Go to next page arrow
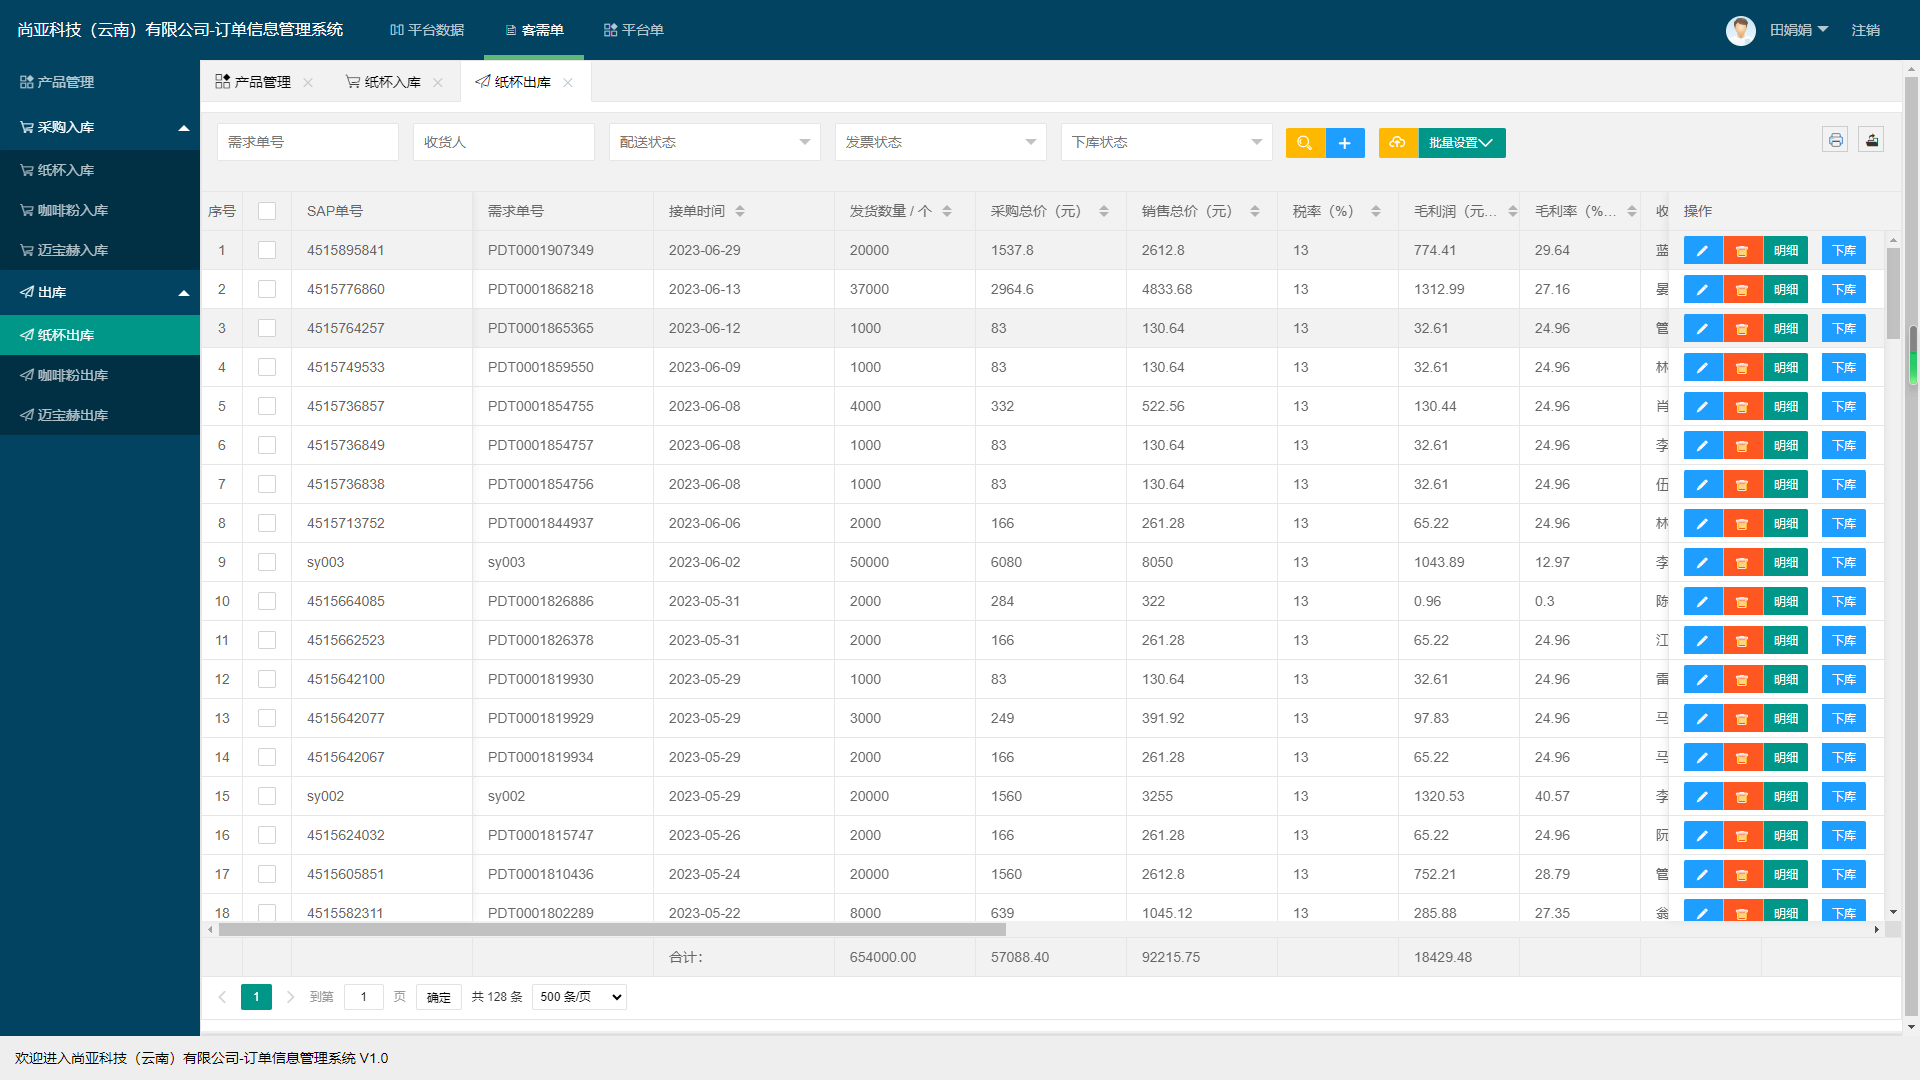The width and height of the screenshot is (1920, 1080). pos(290,997)
